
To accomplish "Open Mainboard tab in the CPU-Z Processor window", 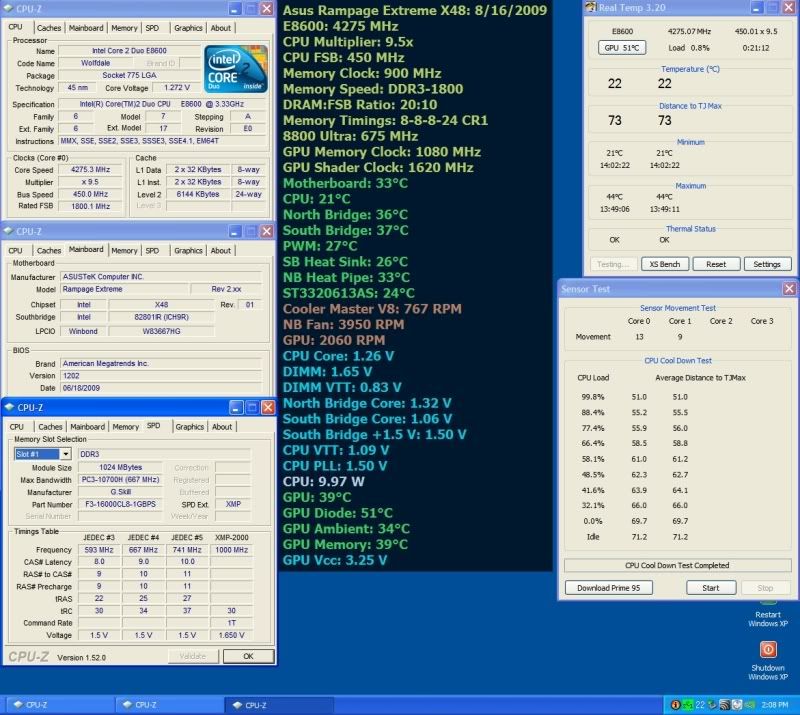I will click(86, 28).
